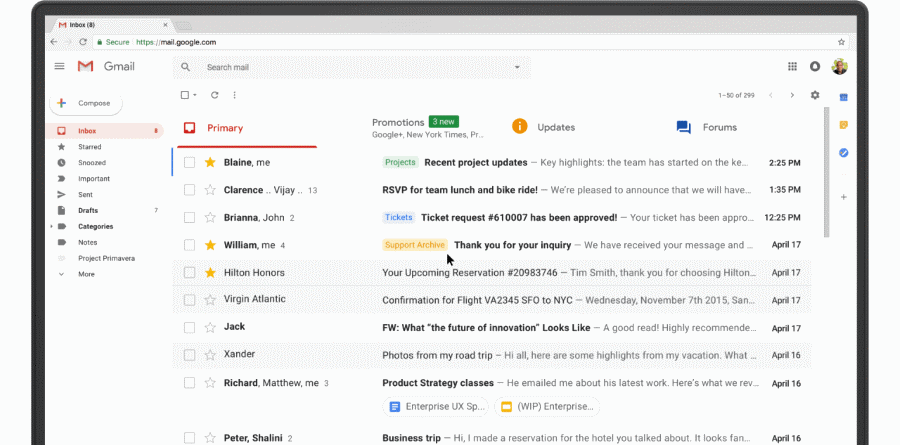Bookmark this page with the star icon

[841, 42]
